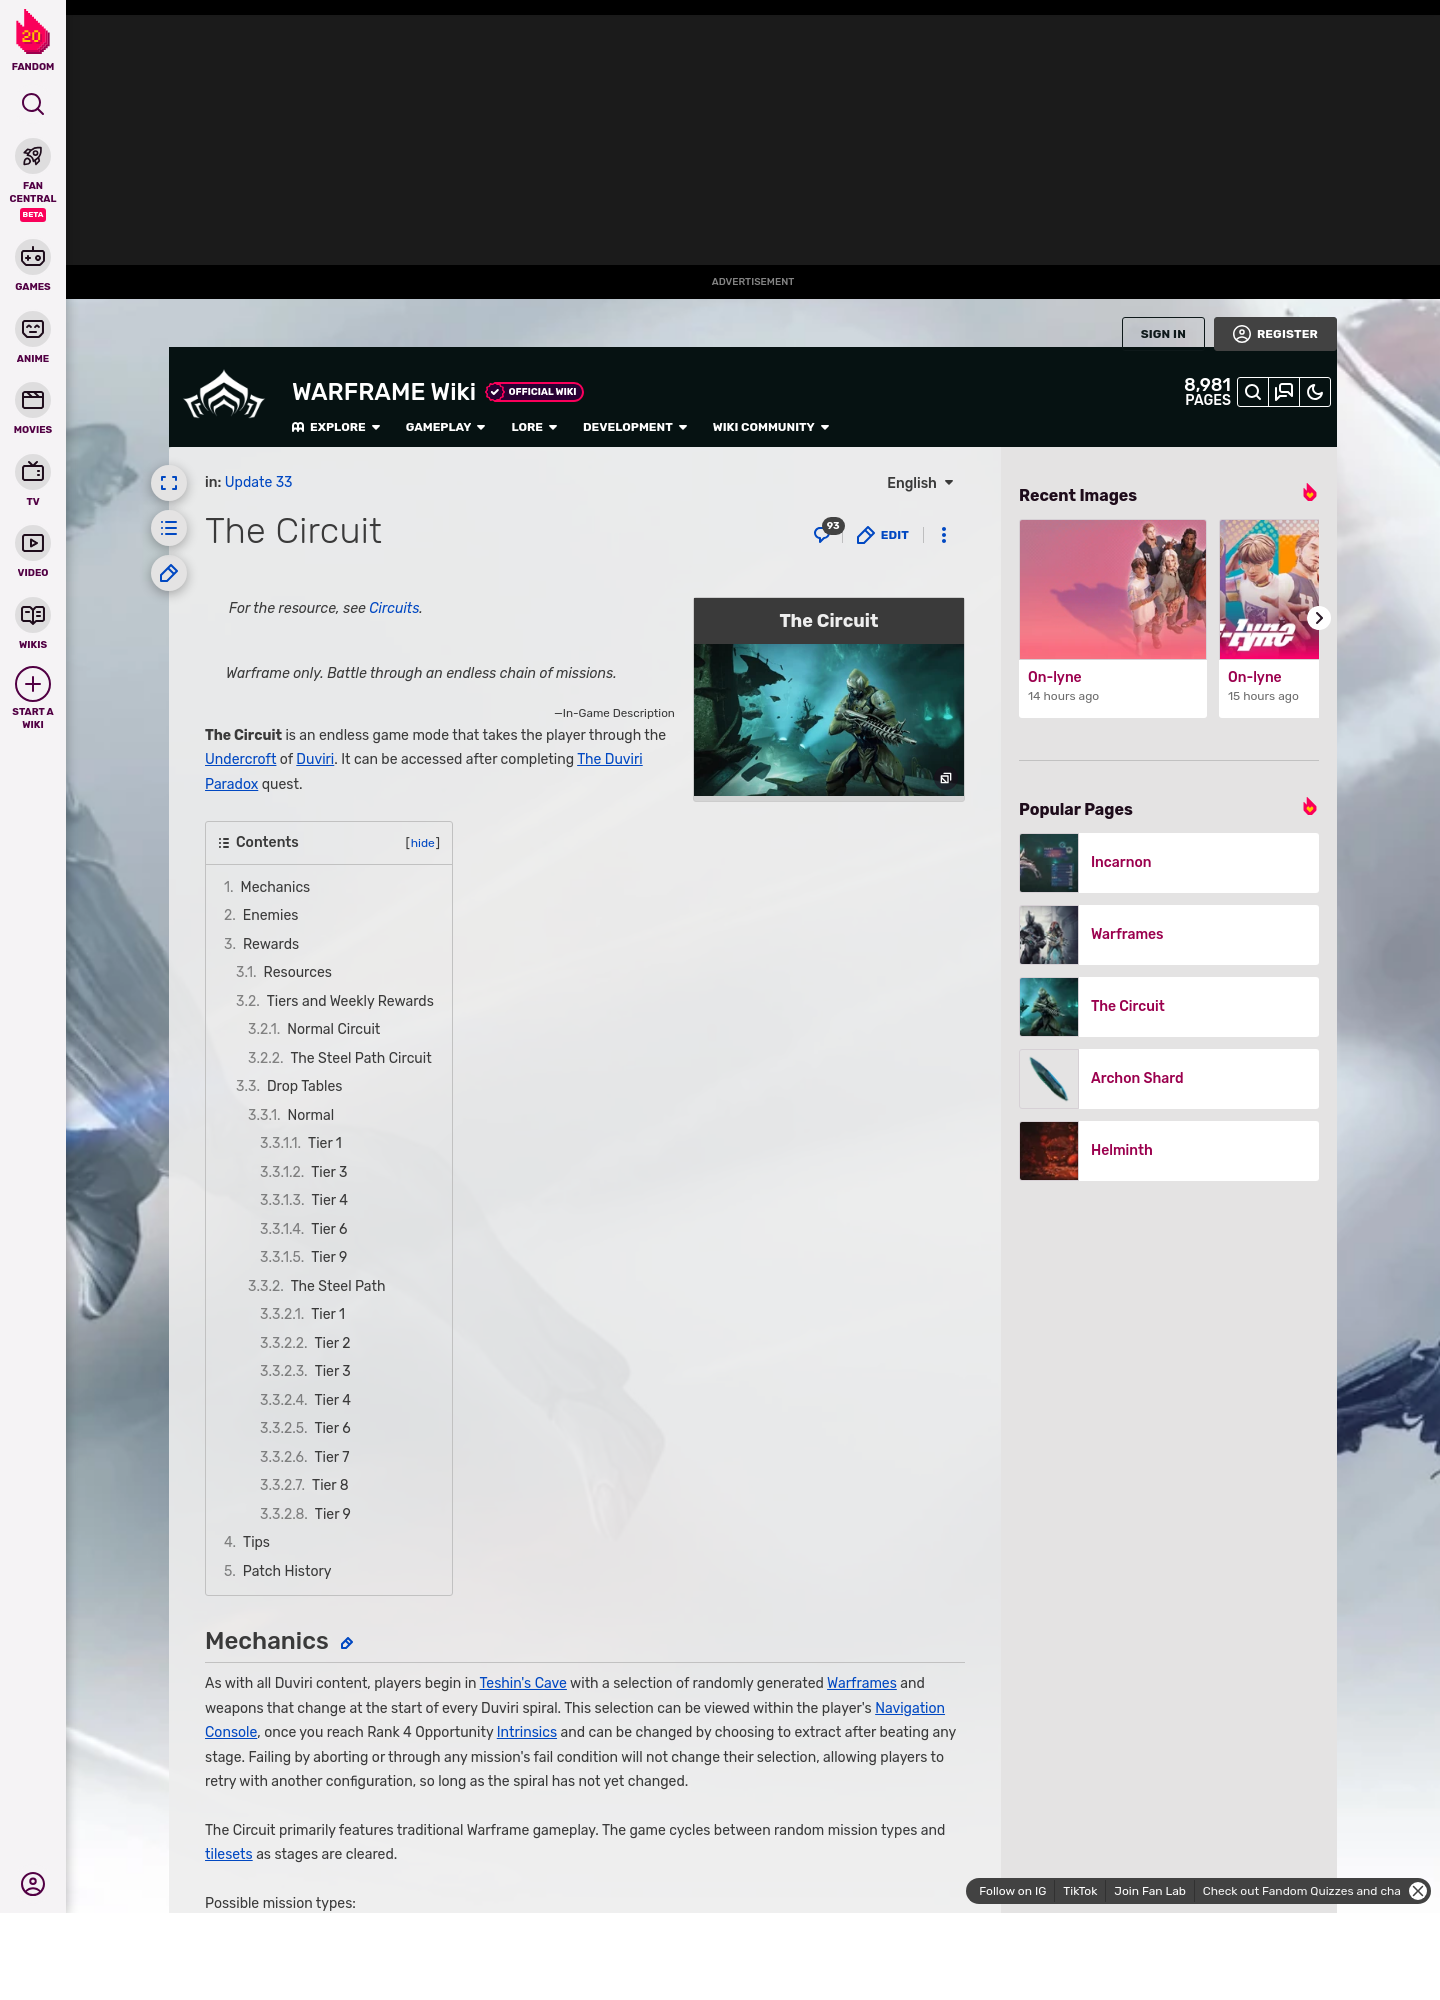This screenshot has height=2000, width=1440.
Task: Click TikTok in bottom bar
Action: click(1080, 1891)
